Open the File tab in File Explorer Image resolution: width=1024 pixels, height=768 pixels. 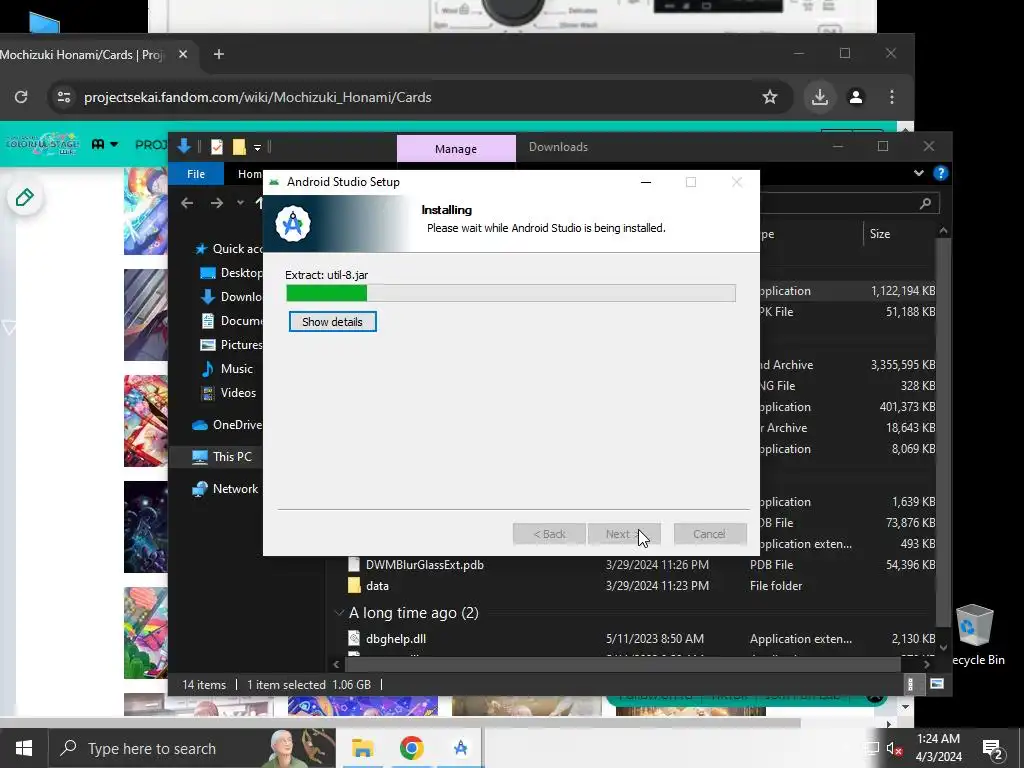(196, 174)
